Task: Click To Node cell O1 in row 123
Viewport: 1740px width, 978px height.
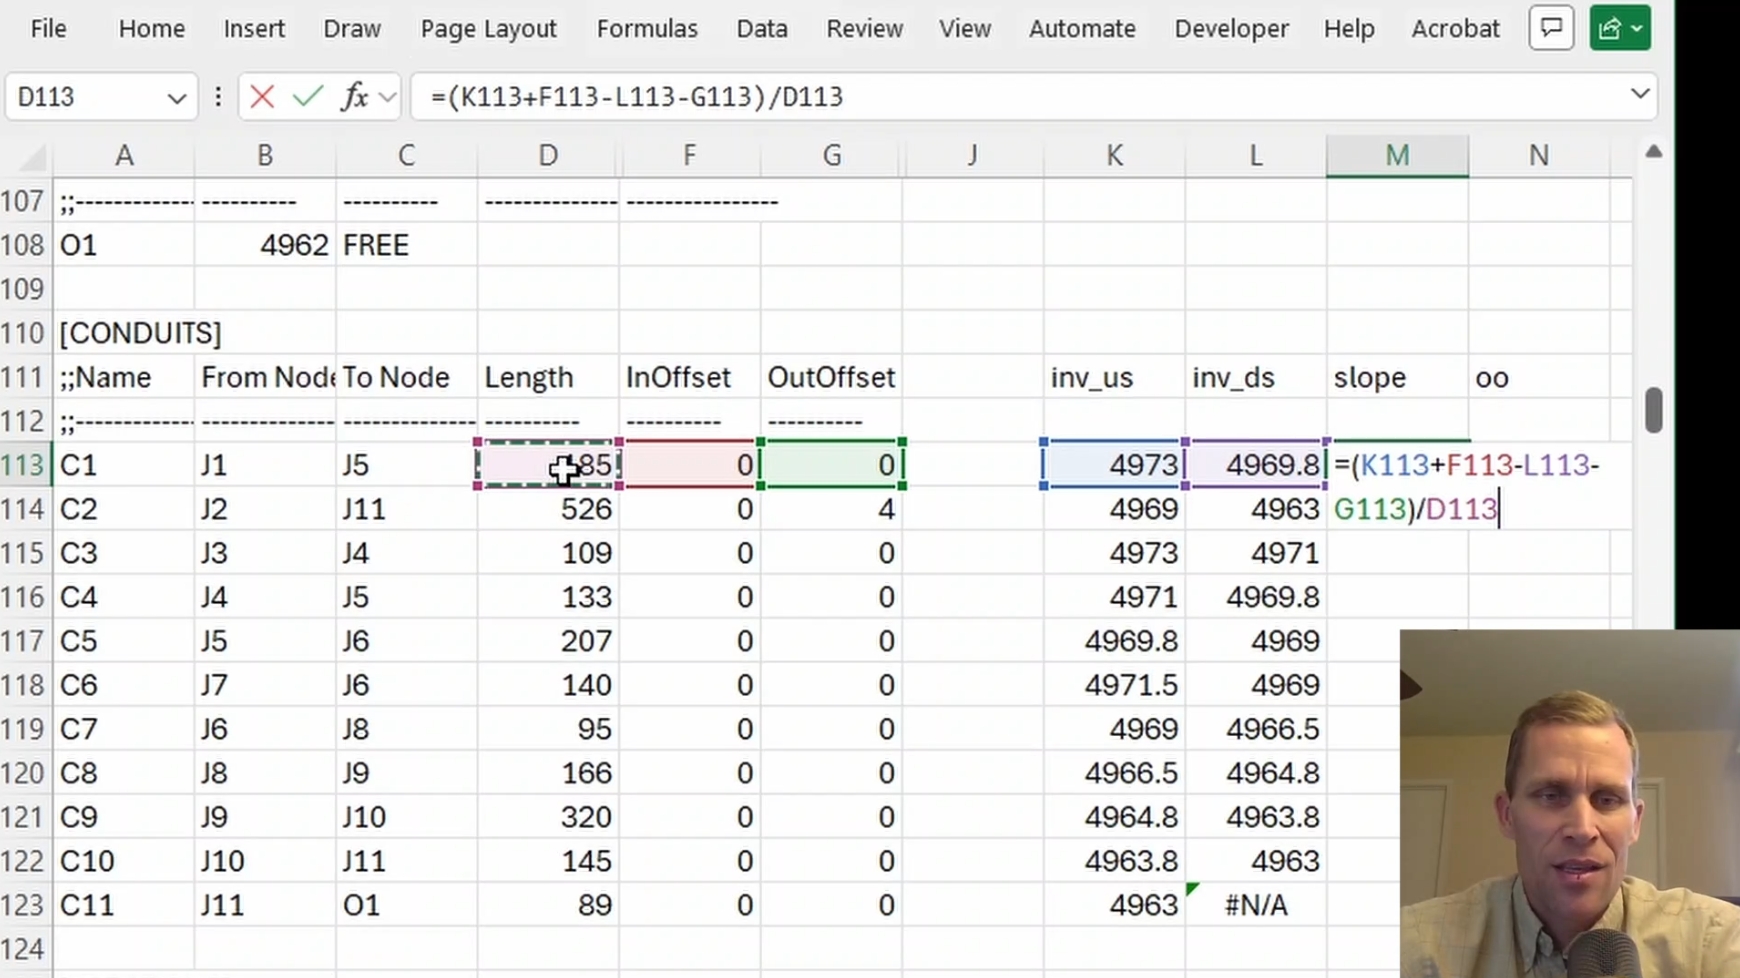Action: pyautogui.click(x=407, y=905)
